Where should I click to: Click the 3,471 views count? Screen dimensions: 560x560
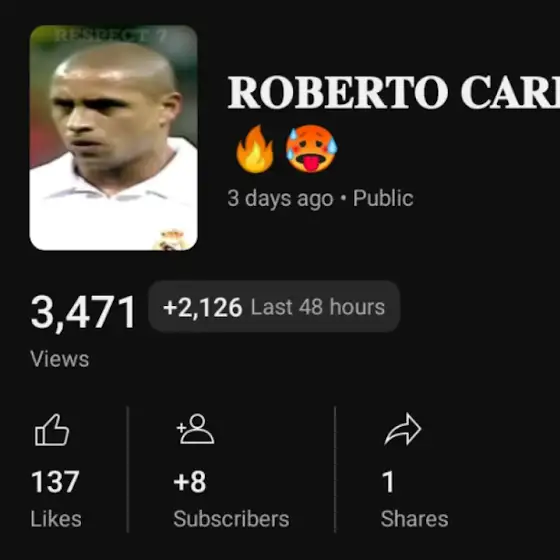(x=83, y=312)
